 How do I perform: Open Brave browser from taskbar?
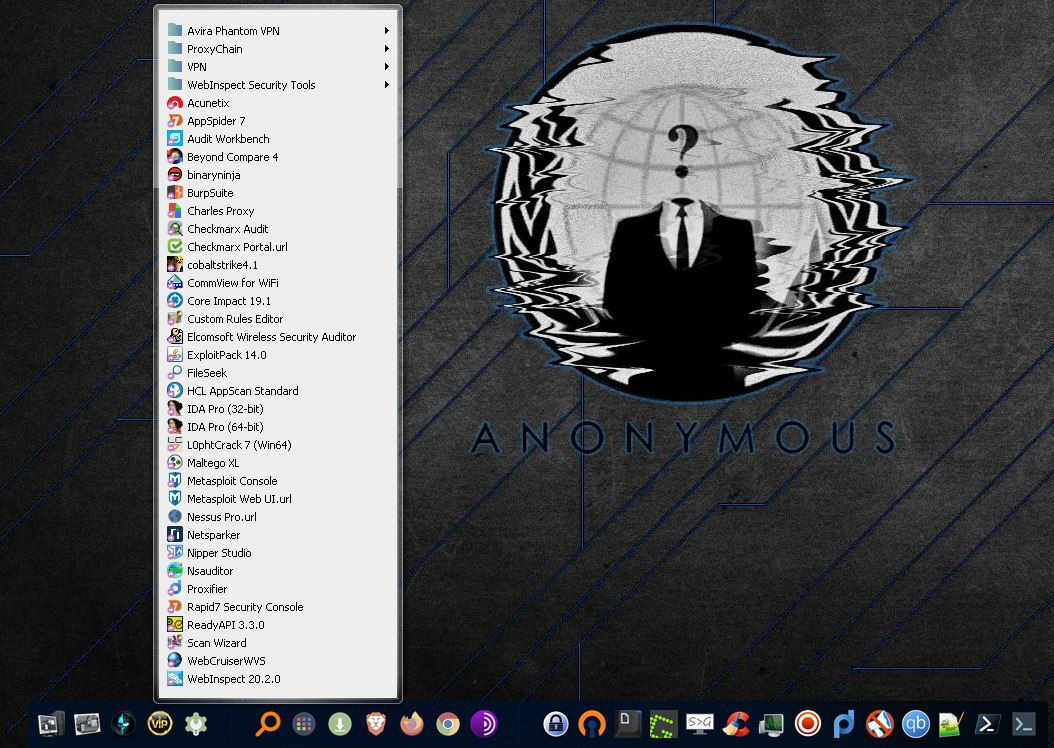point(376,724)
